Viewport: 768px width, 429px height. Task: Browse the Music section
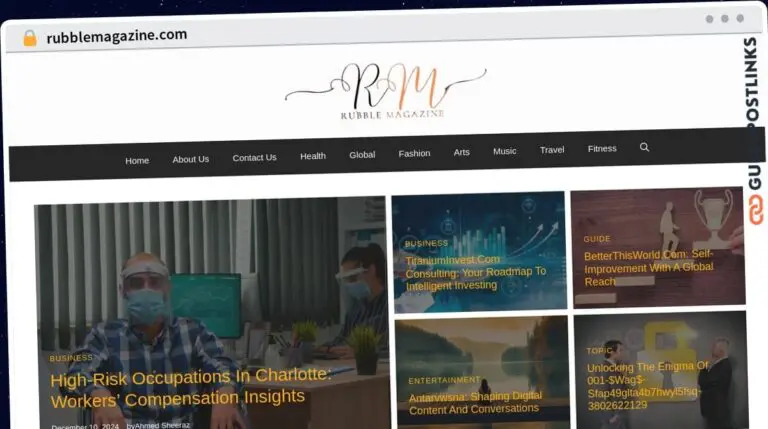tap(505, 151)
